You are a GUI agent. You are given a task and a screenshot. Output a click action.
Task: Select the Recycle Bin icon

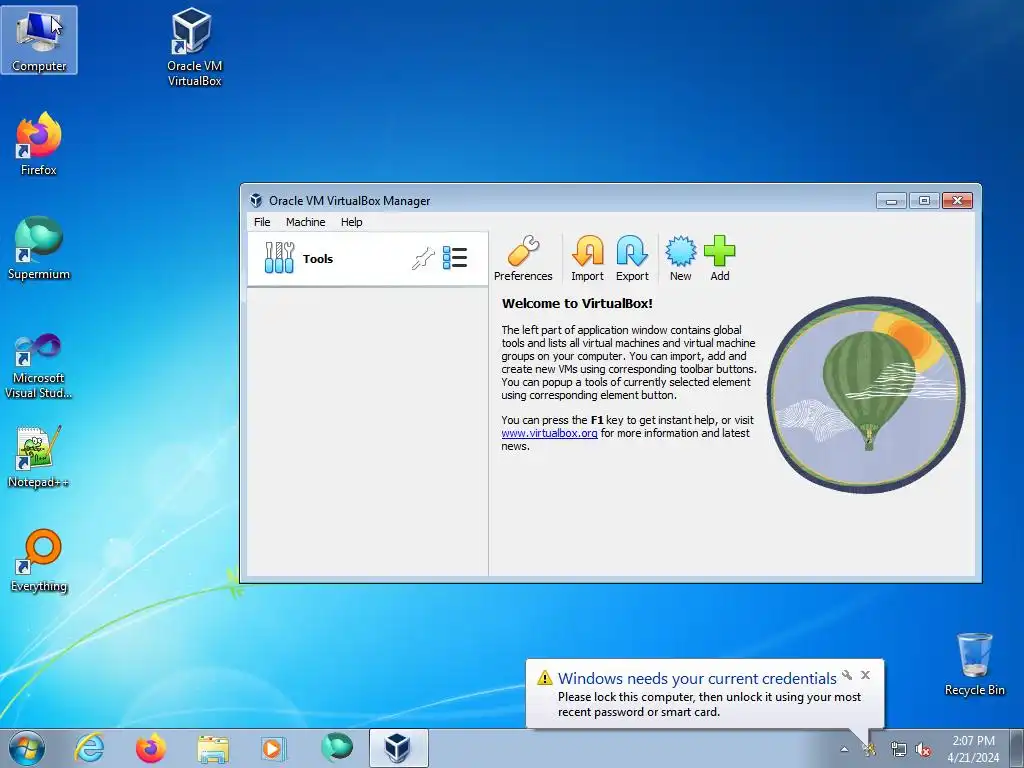[x=974, y=664]
